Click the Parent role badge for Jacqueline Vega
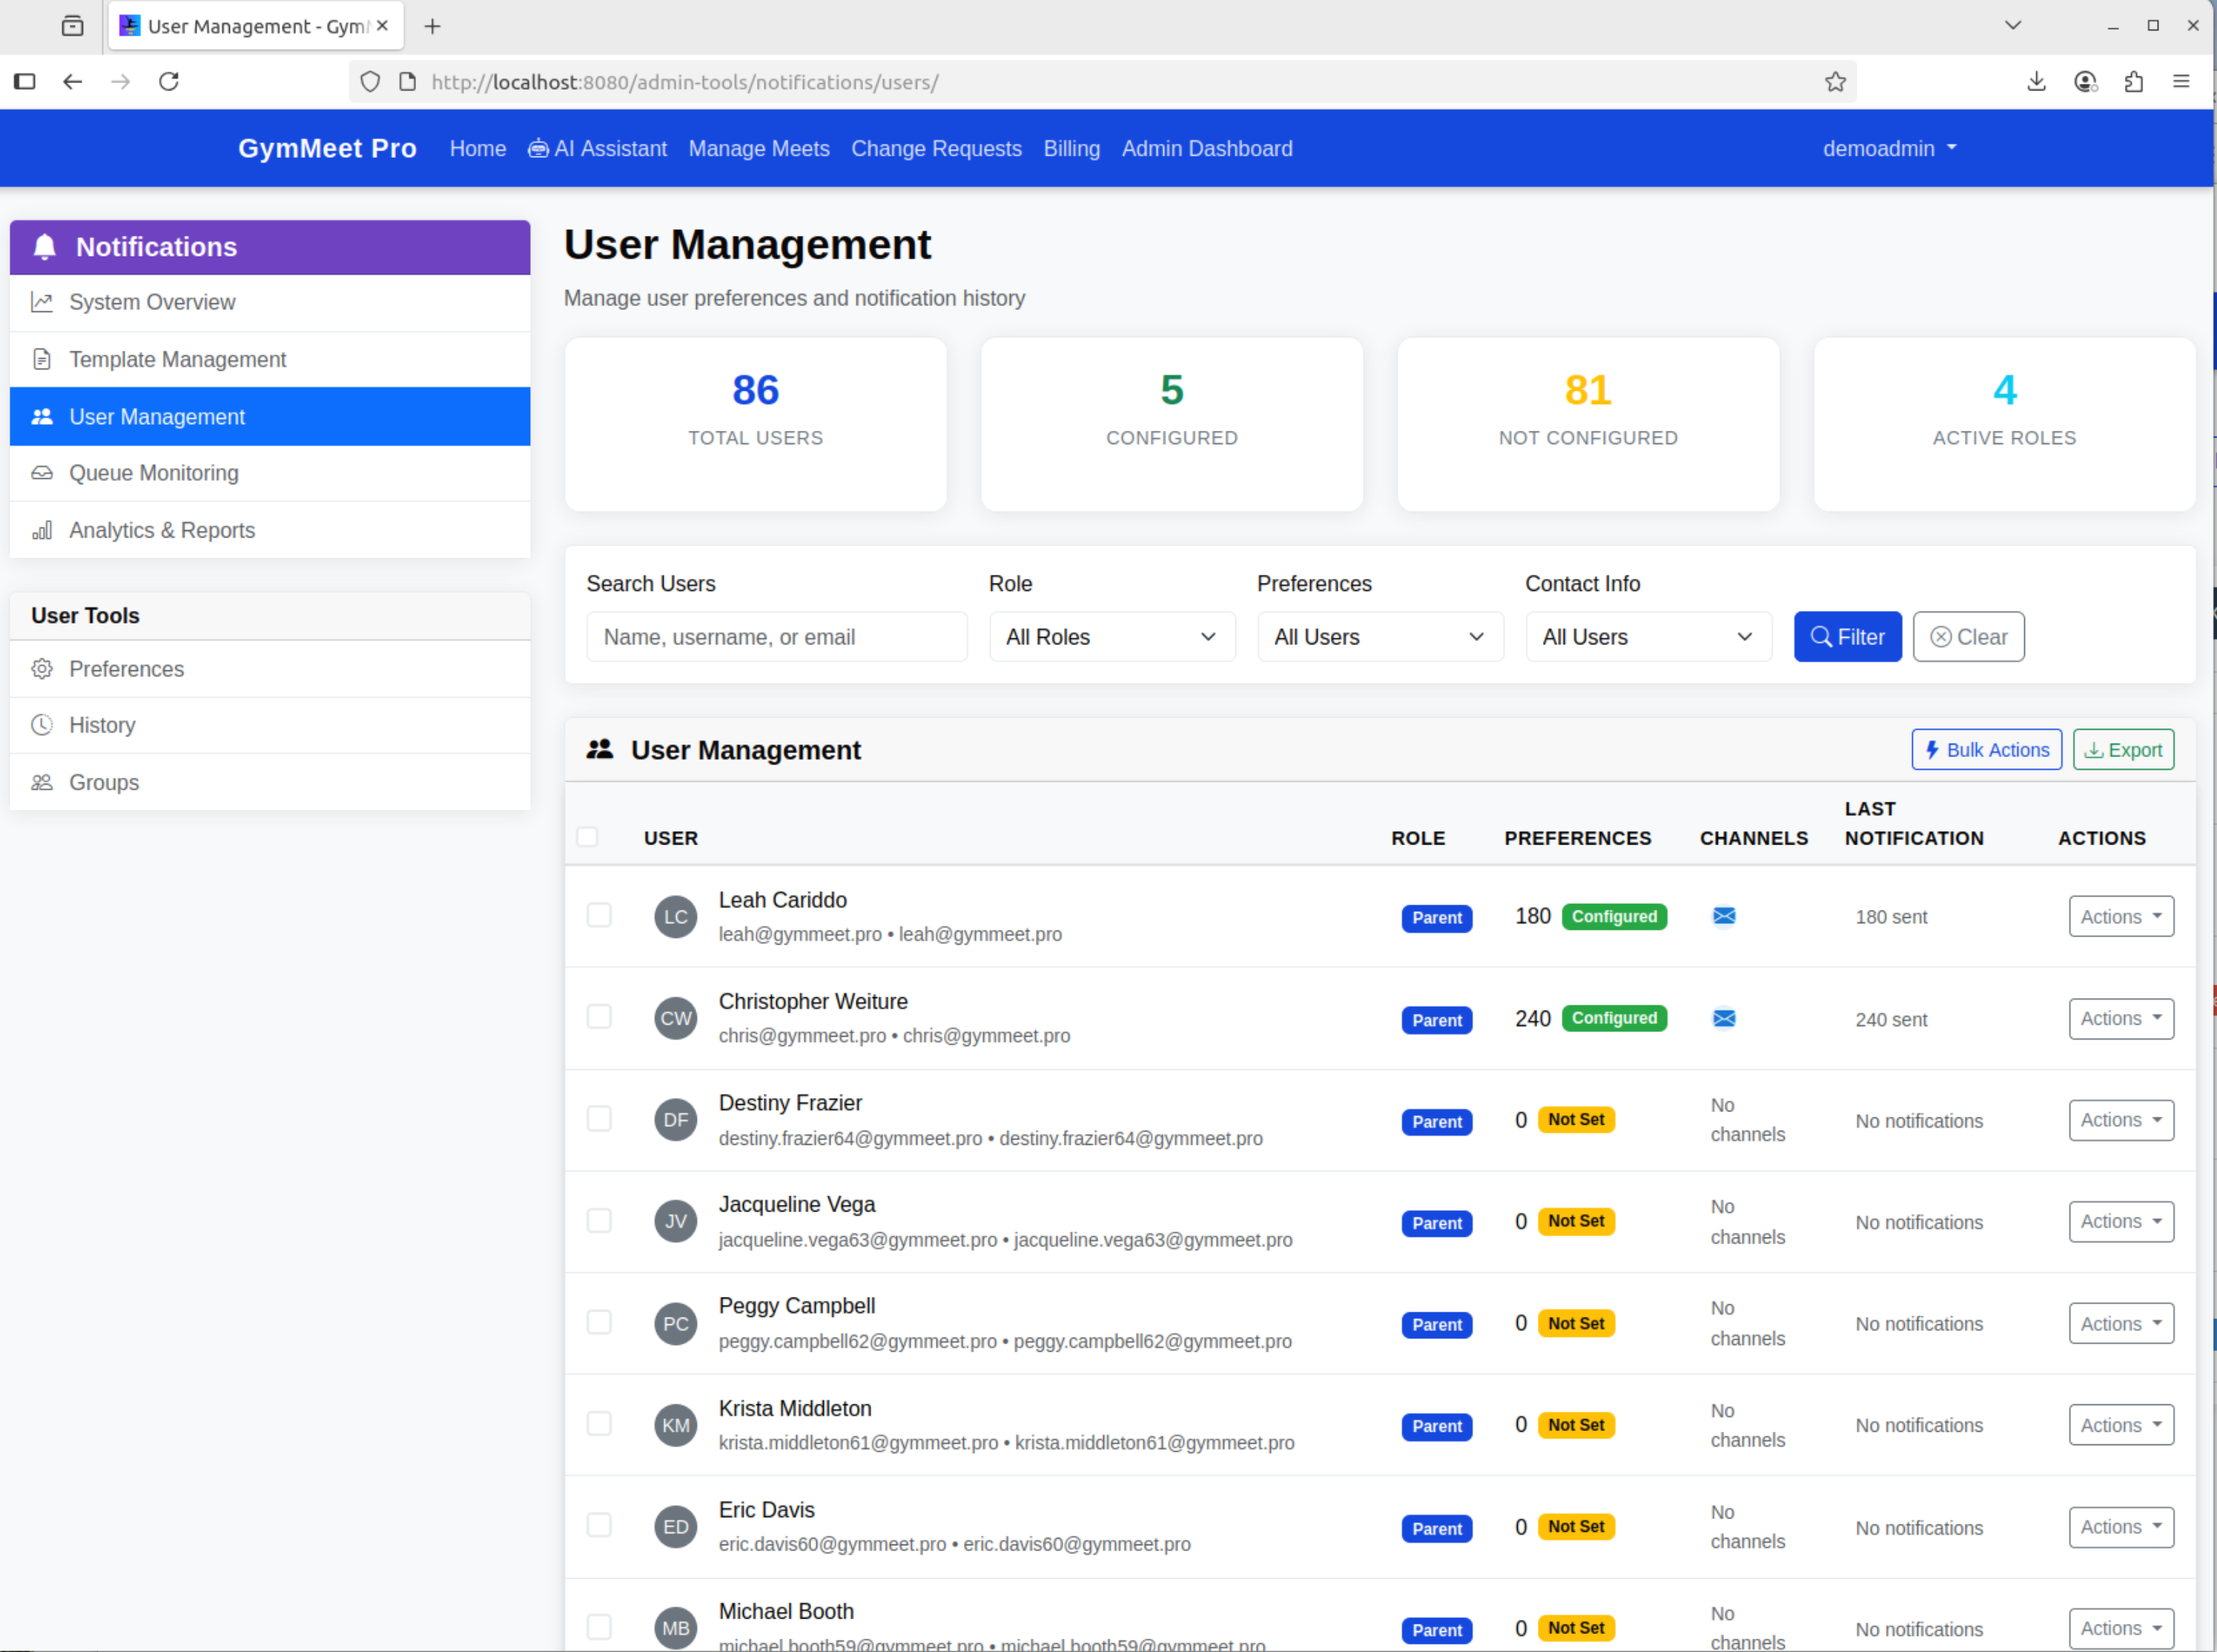Viewport: 2217px width, 1652px height. pyautogui.click(x=1436, y=1224)
